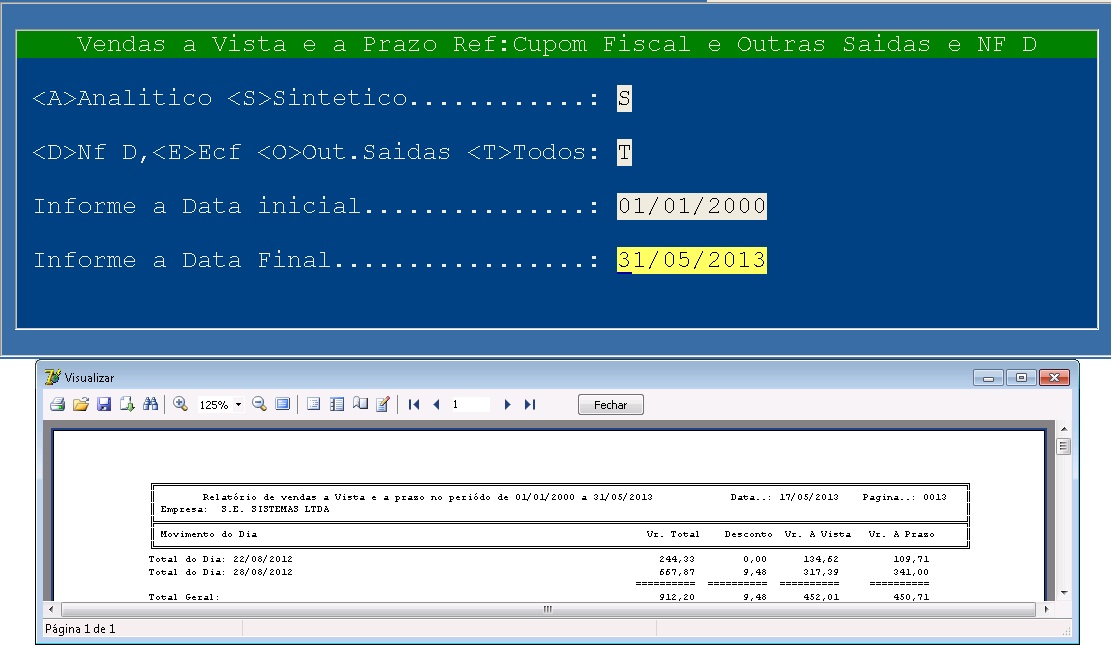Find text using binoculars icon
Viewport: 1112px width, 645px height.
click(151, 404)
